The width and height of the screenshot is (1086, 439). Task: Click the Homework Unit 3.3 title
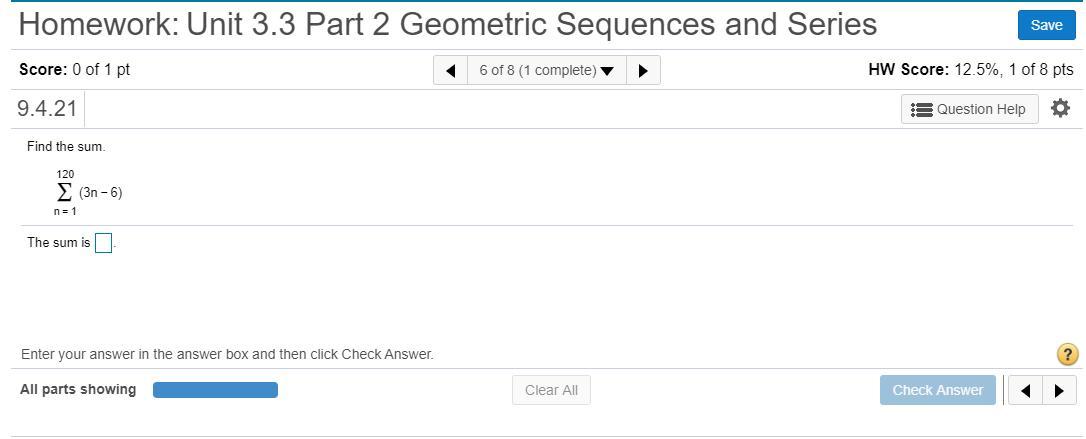[x=448, y=24]
